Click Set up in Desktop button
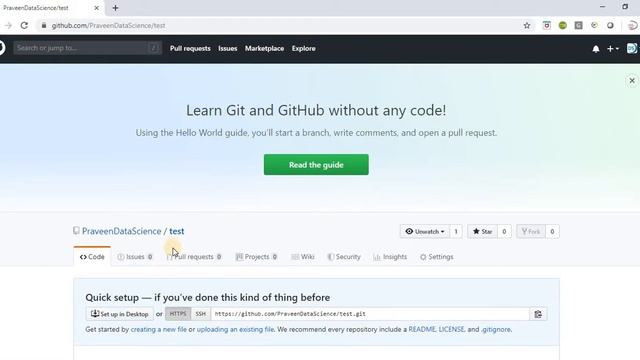The width and height of the screenshot is (640, 360). [x=120, y=314]
